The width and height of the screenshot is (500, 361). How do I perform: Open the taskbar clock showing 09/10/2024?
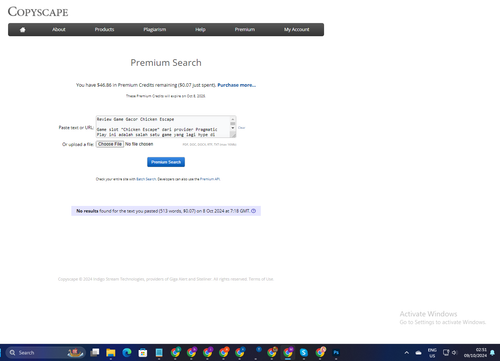coord(475,353)
